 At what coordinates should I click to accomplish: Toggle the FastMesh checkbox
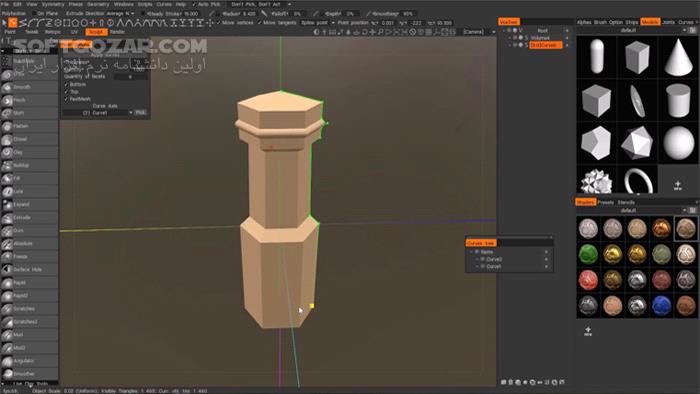[x=67, y=99]
